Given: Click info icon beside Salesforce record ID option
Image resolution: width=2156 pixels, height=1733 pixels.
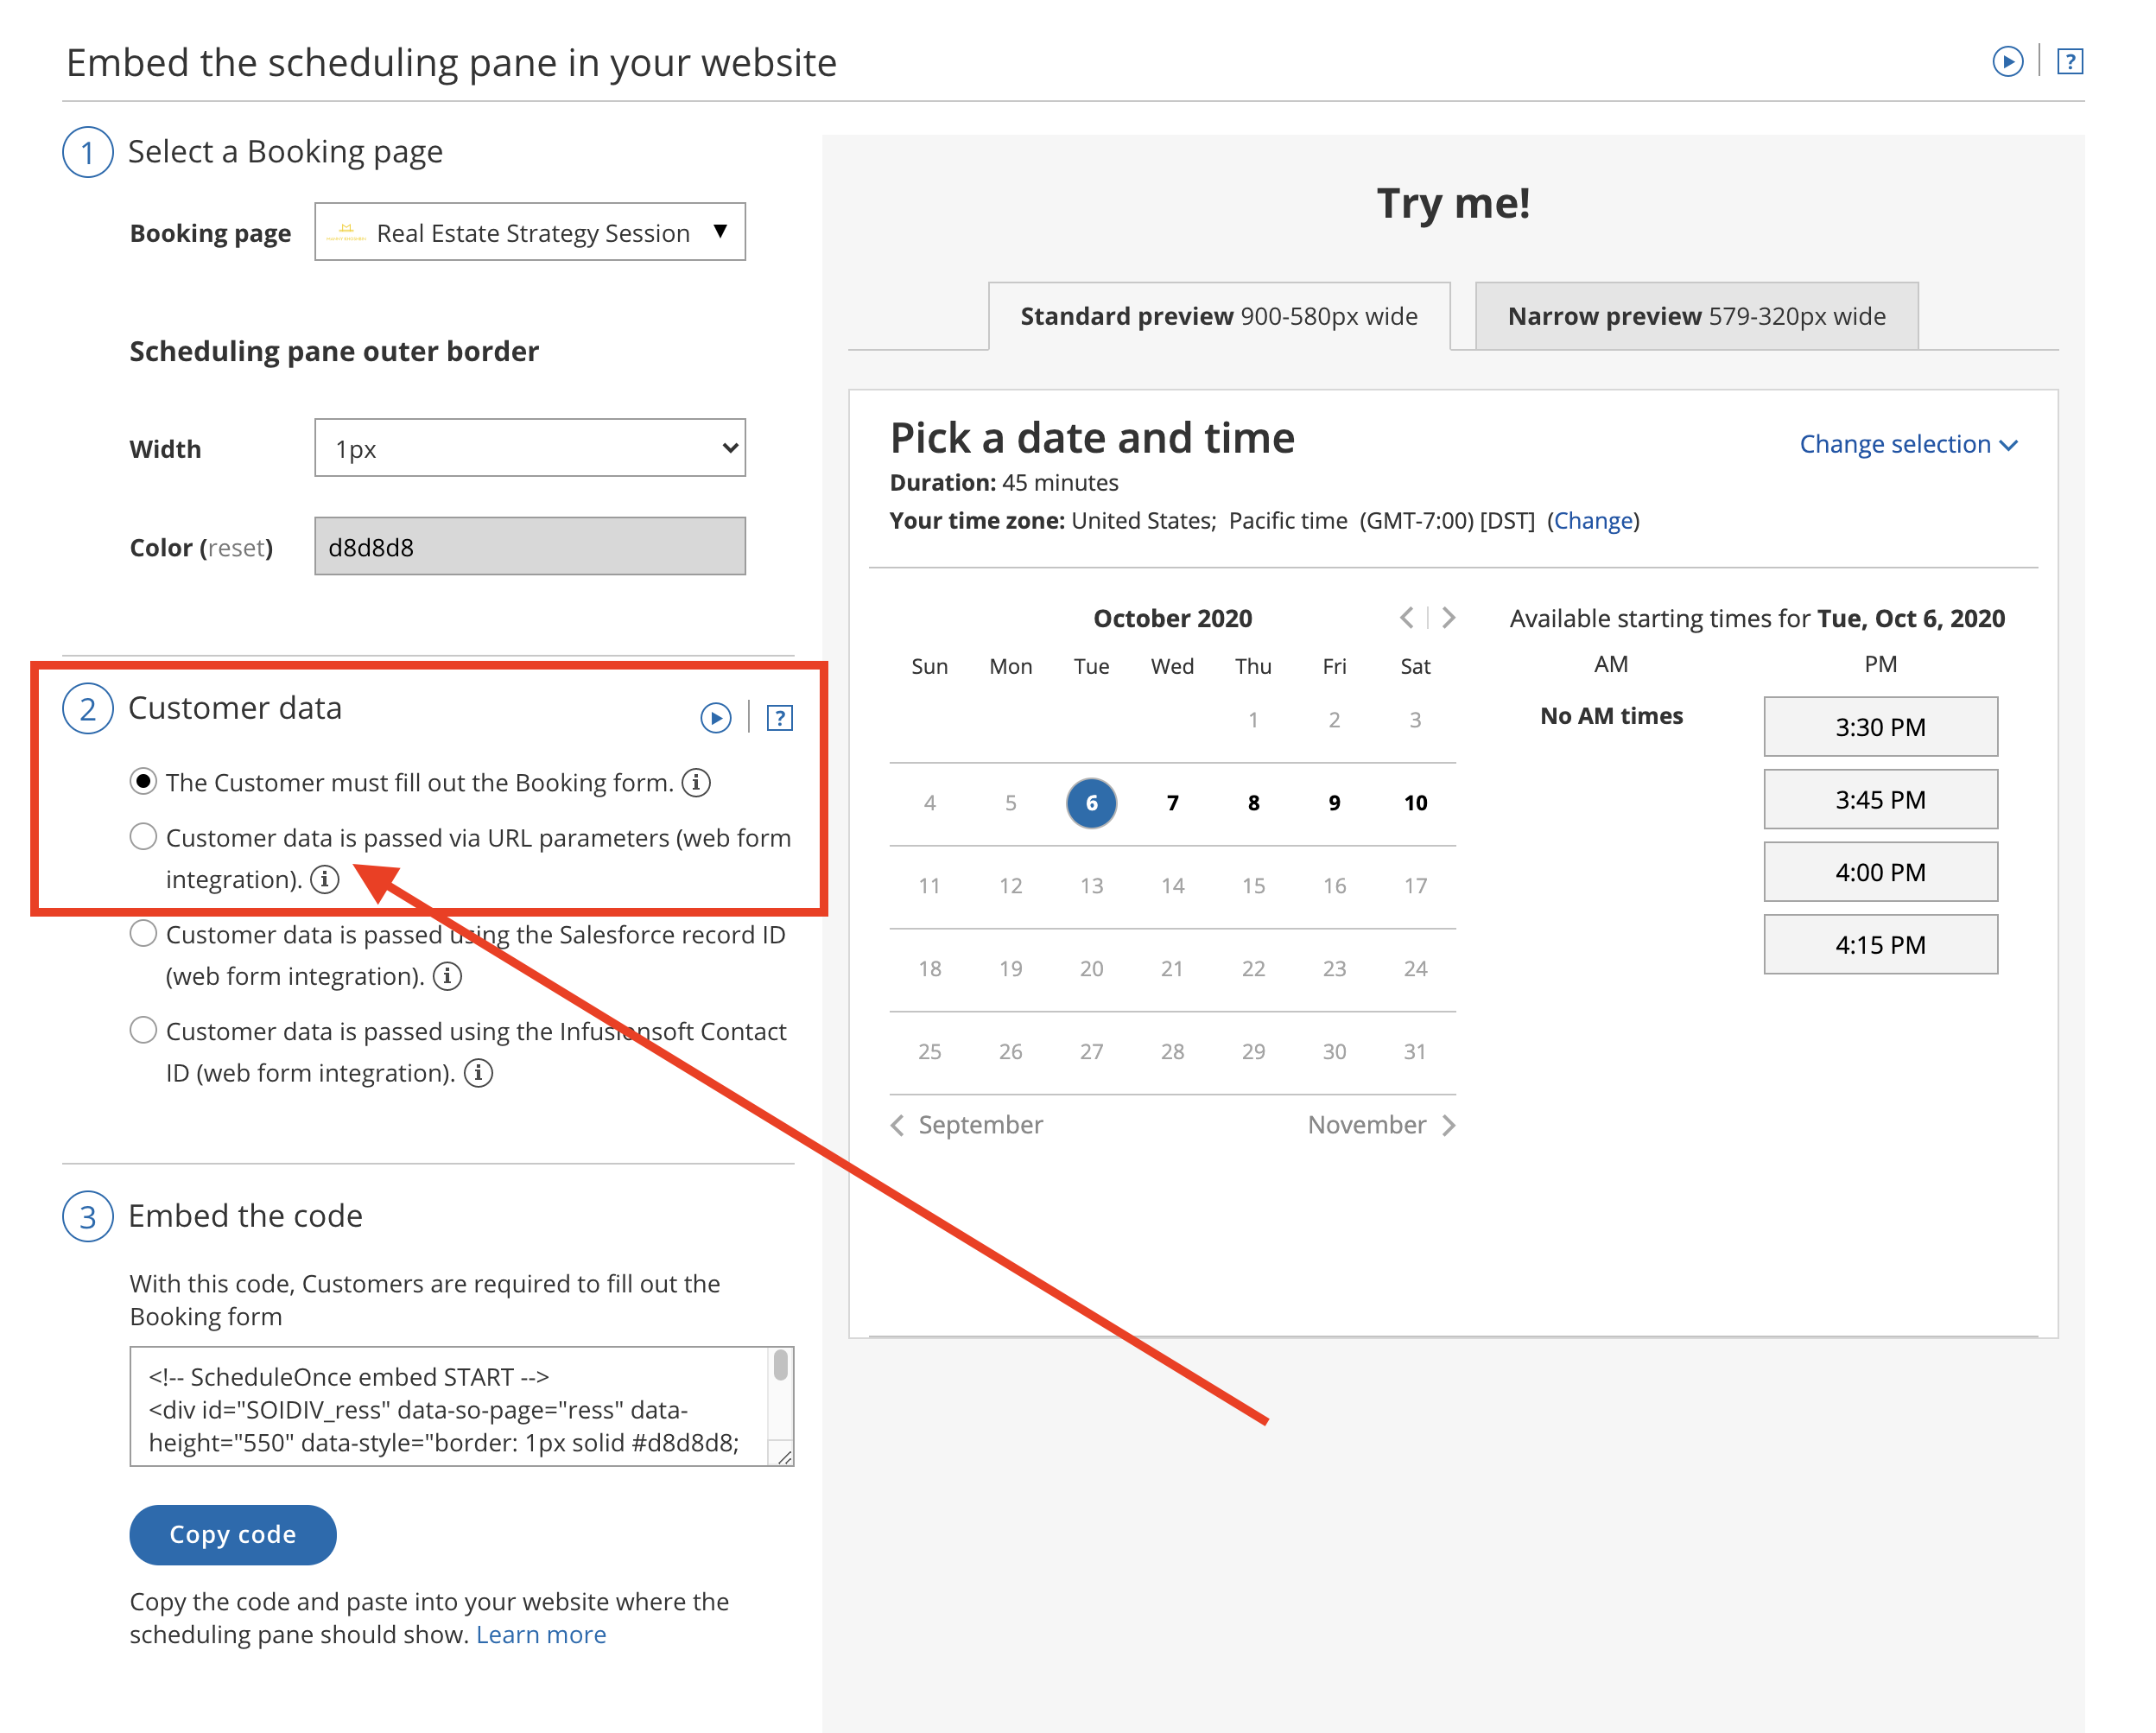Looking at the screenshot, I should point(447,976).
